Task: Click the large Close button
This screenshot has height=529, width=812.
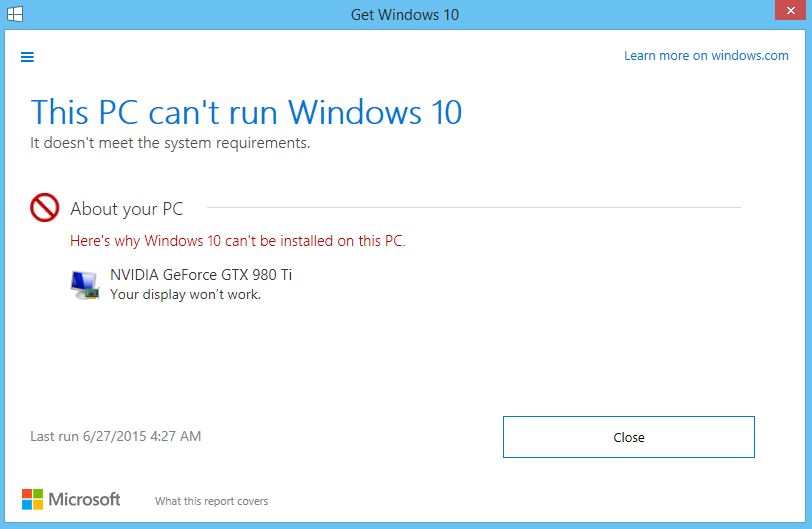Action: coord(629,437)
